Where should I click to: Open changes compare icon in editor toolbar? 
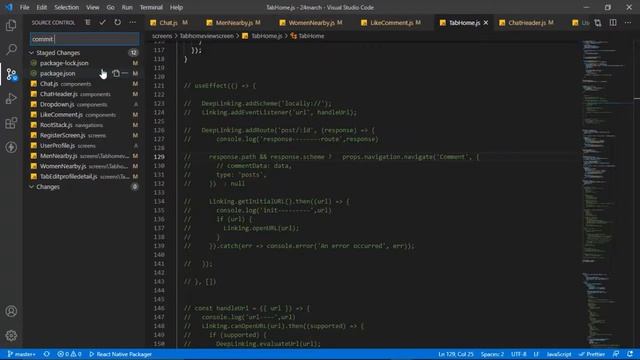[x=598, y=23]
